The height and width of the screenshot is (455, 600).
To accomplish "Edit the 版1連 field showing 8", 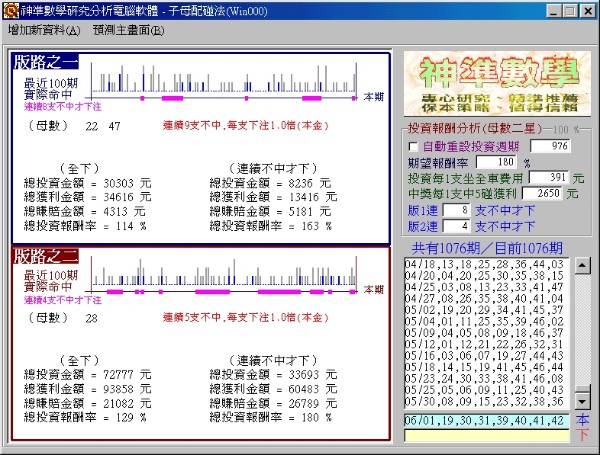I will (456, 210).
